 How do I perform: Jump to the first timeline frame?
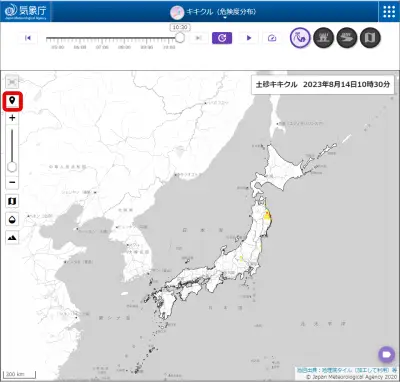[x=28, y=38]
